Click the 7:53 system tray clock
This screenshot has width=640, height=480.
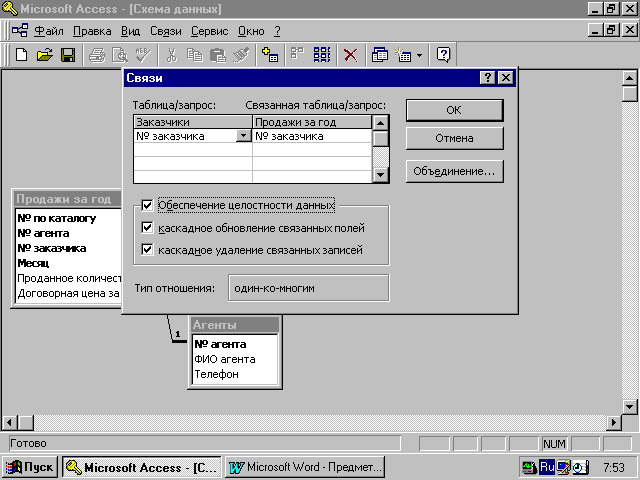pos(614,467)
